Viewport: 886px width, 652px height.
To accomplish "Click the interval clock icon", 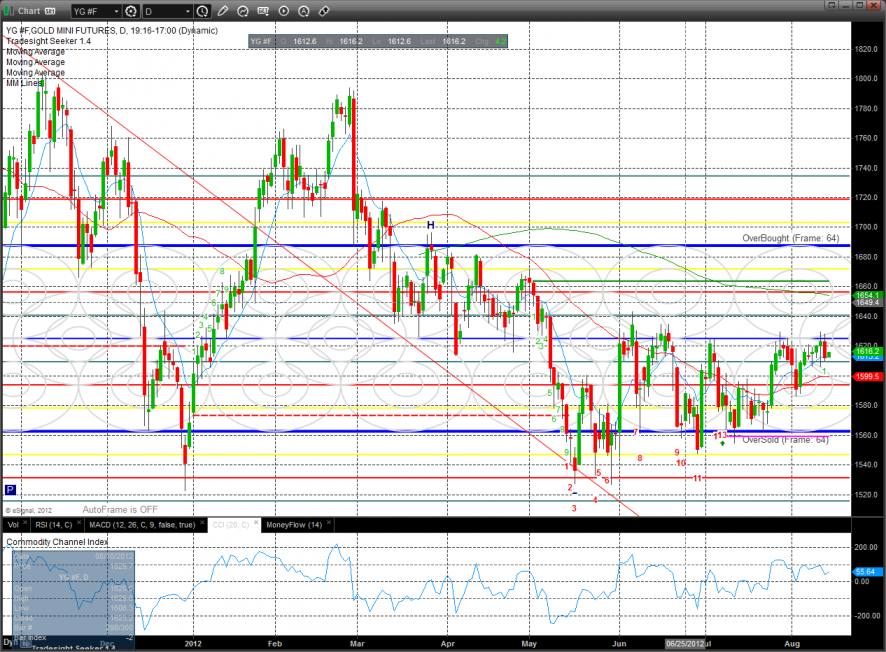I will tap(203, 12).
